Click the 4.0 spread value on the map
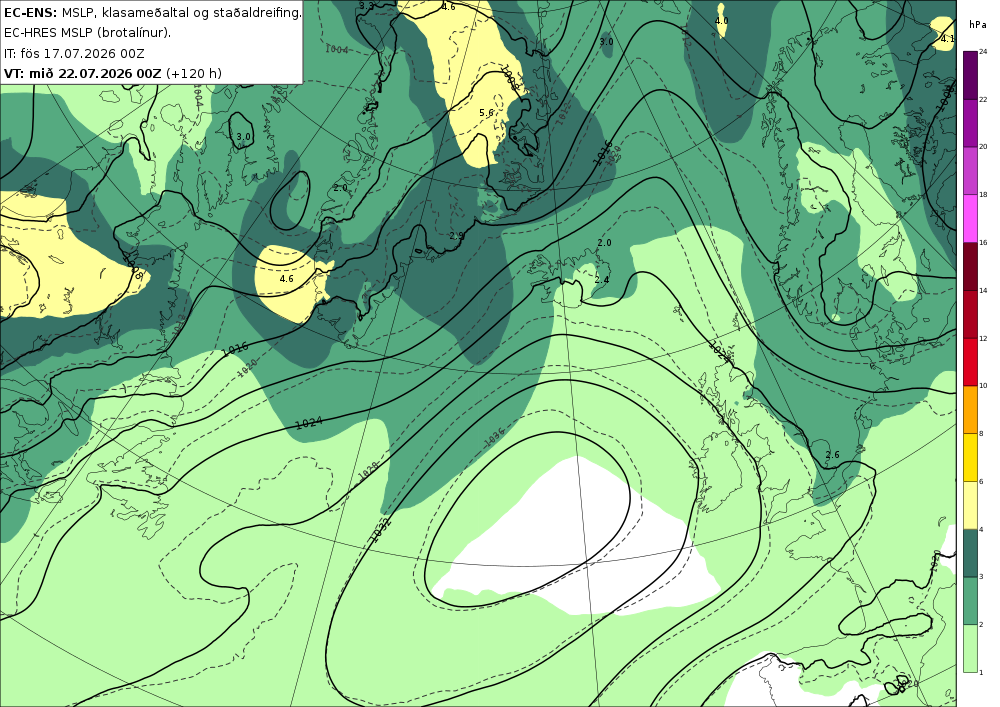Image resolution: width=1000 pixels, height=707 pixels. [721, 20]
